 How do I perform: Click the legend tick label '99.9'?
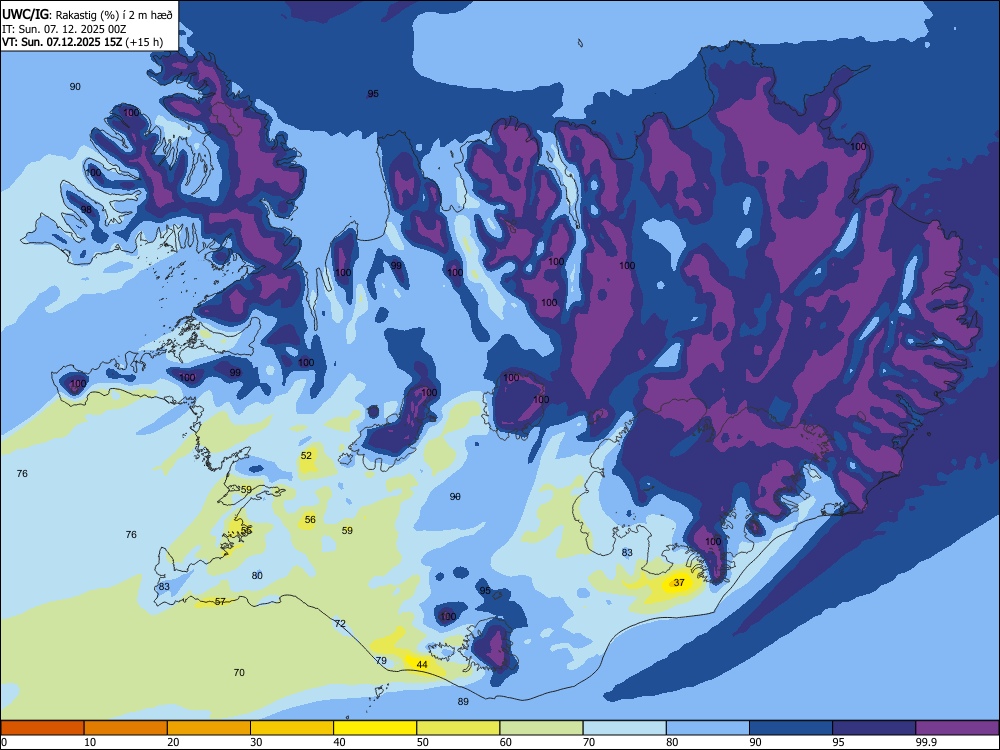point(925,742)
